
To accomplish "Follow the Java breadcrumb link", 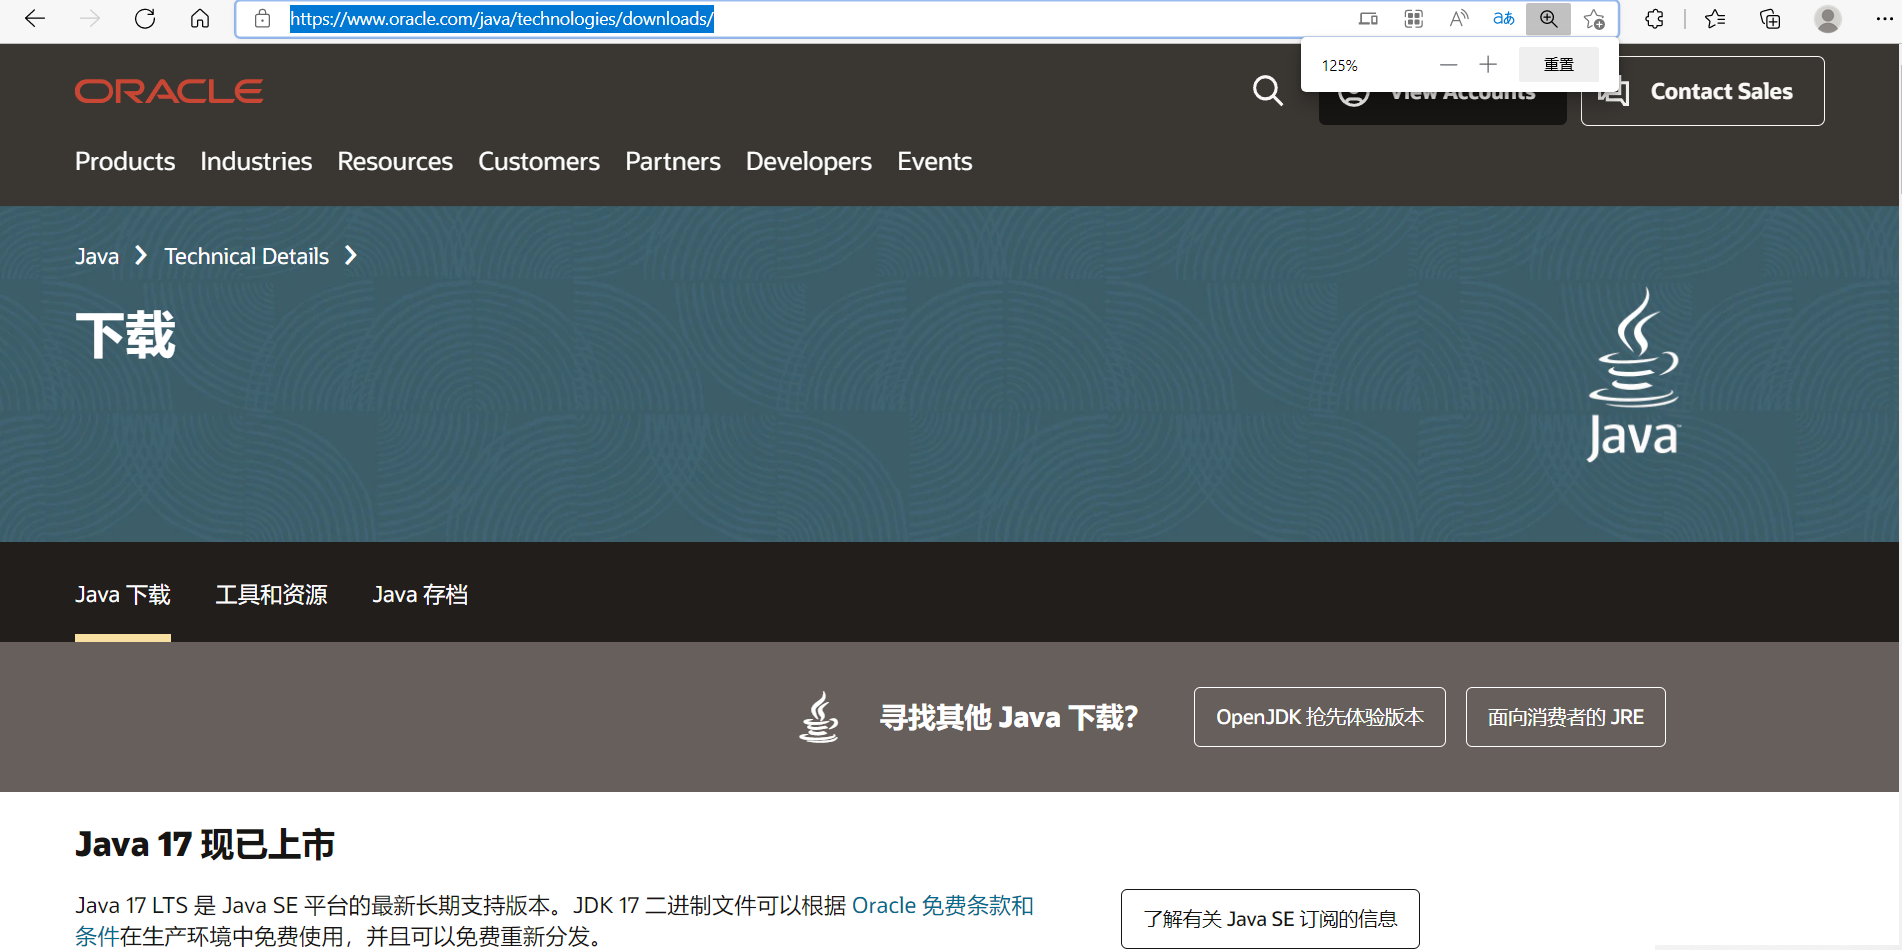I will [97, 257].
